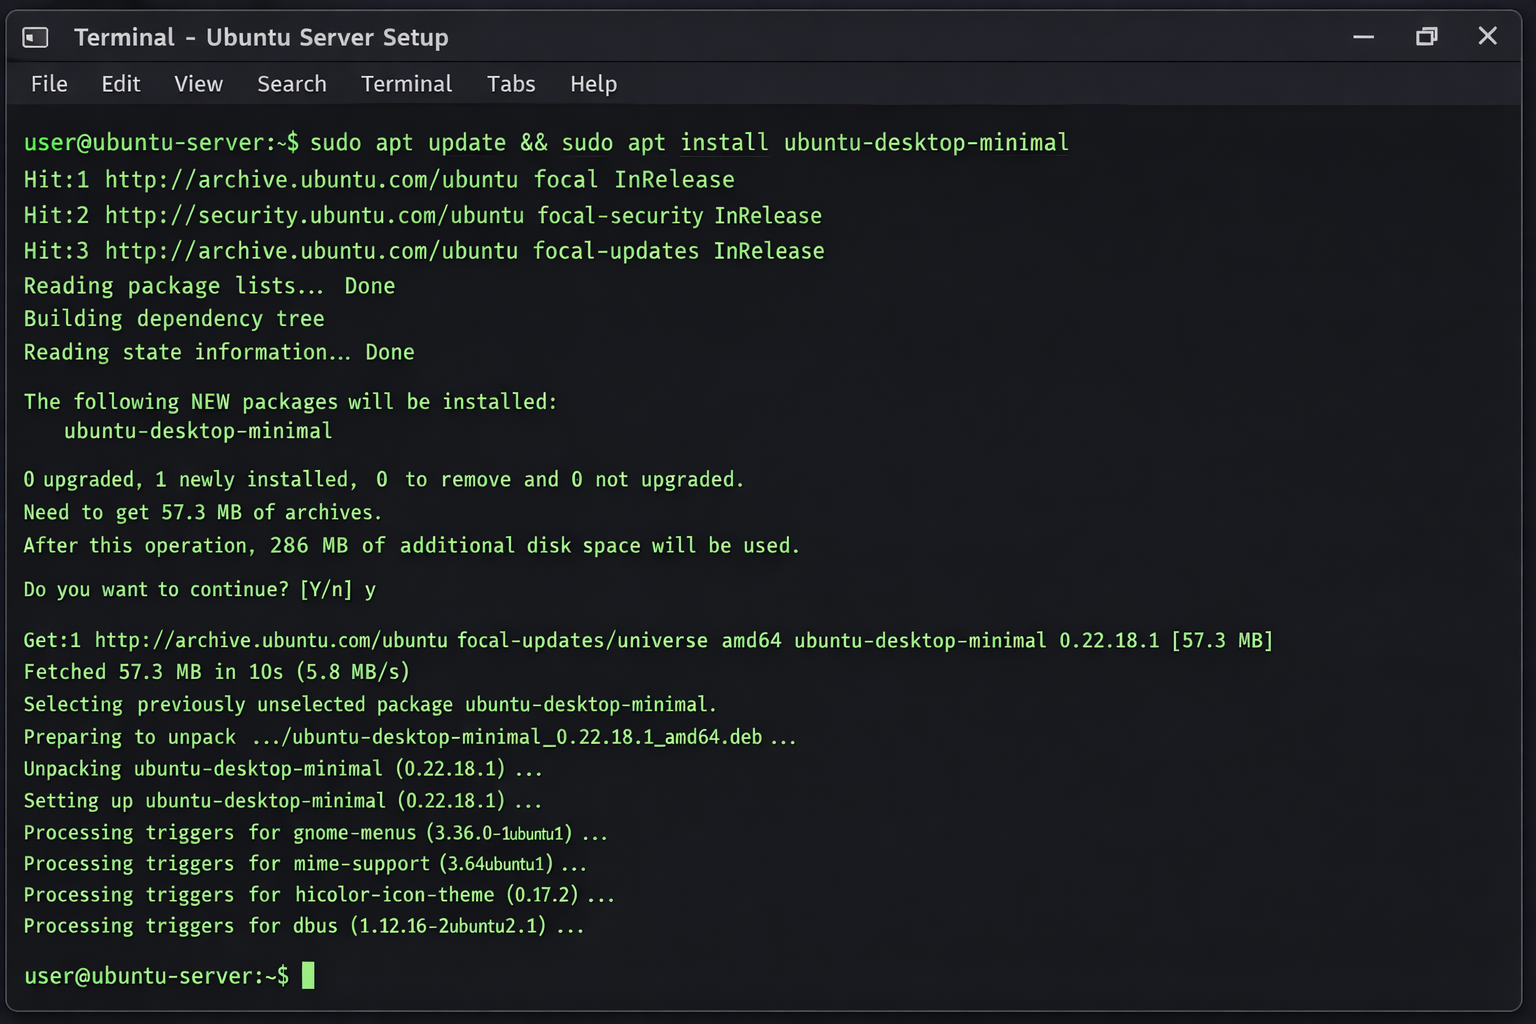Click the green blinking cursor block

click(309, 975)
